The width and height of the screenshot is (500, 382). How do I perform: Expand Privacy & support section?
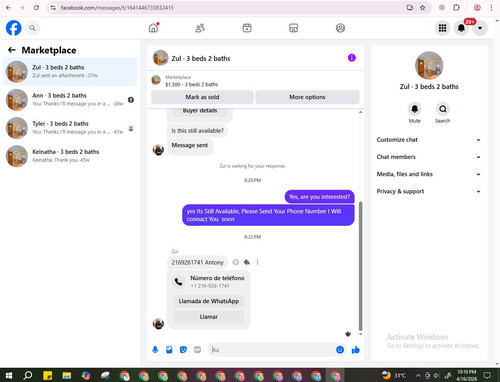tap(429, 191)
